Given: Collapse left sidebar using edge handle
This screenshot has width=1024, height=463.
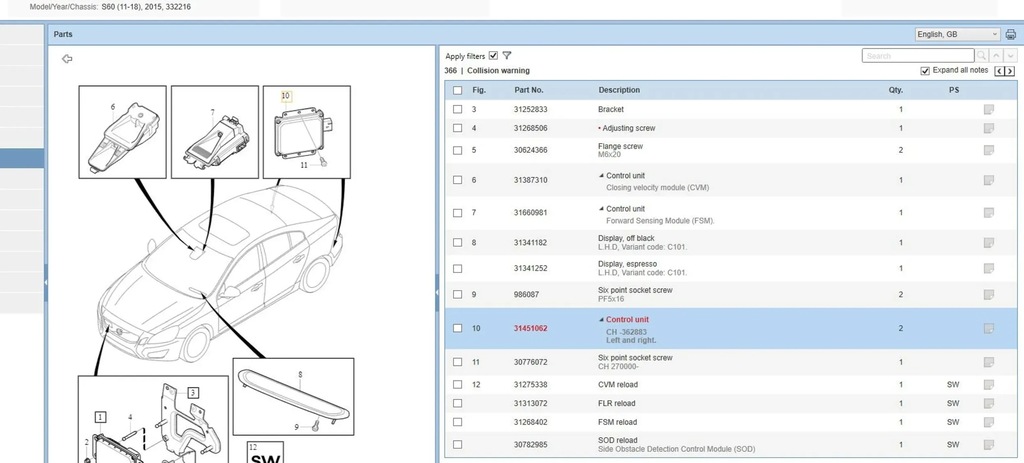Looking at the screenshot, I should point(46,282).
